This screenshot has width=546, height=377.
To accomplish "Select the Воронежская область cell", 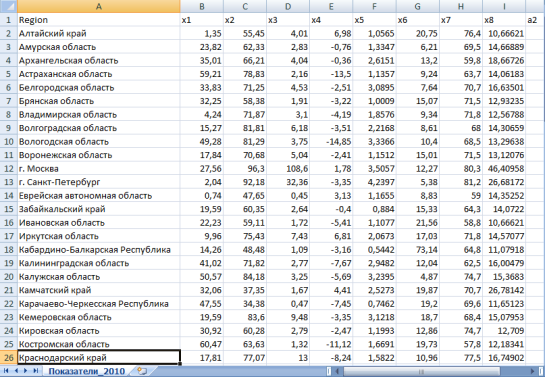I will coord(99,155).
